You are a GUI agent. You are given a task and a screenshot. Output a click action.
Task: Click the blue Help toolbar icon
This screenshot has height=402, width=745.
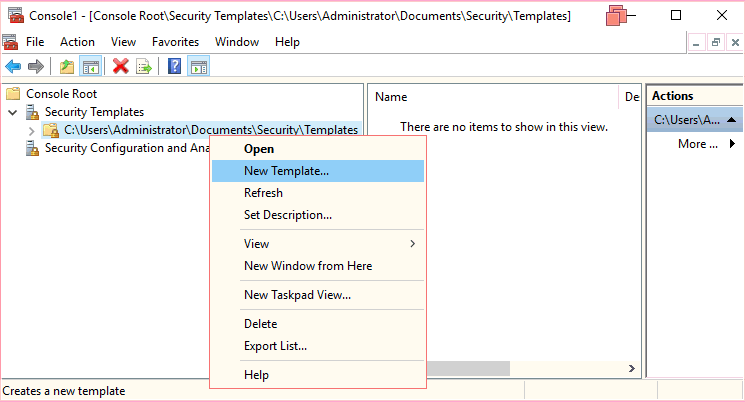coord(175,67)
